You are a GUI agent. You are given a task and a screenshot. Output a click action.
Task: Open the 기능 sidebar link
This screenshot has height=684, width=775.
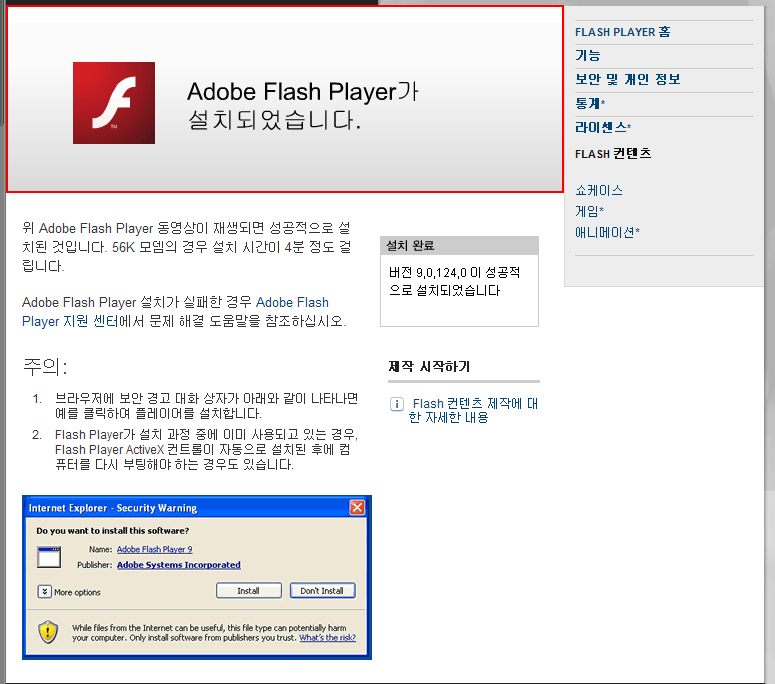coord(587,55)
